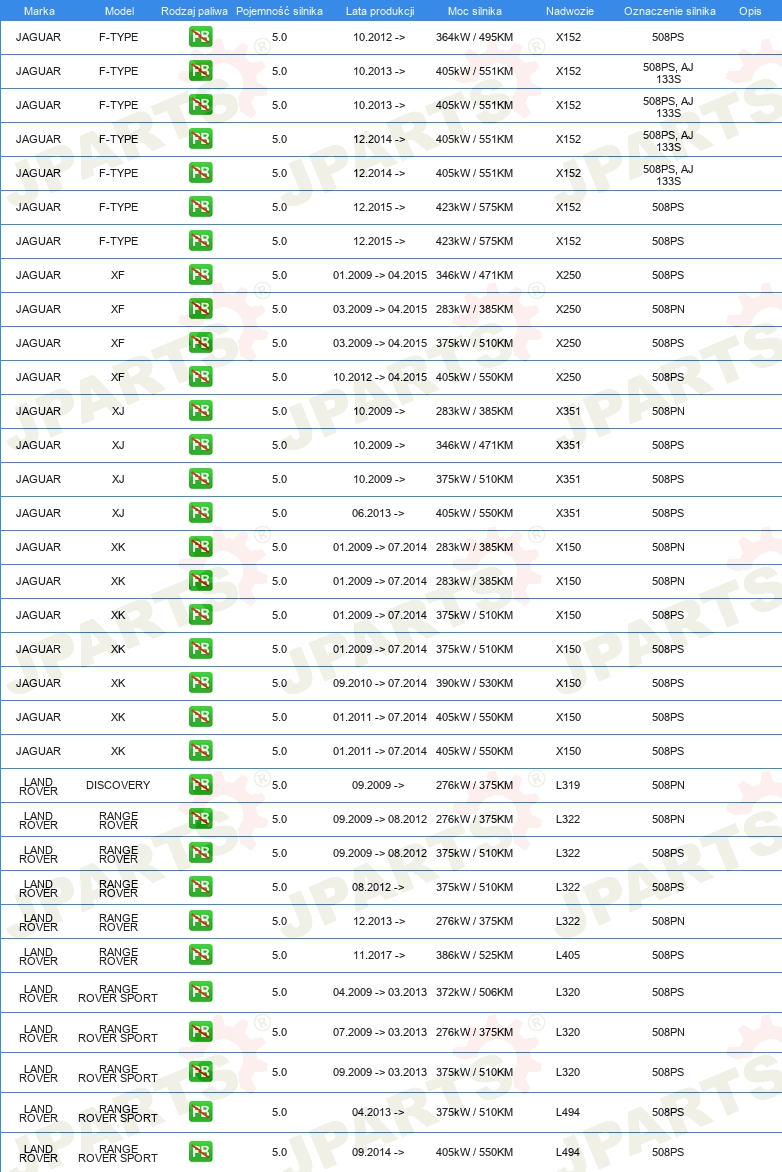The width and height of the screenshot is (782, 1172).
Task: Click the Nadwozie column header
Action: coord(570,11)
